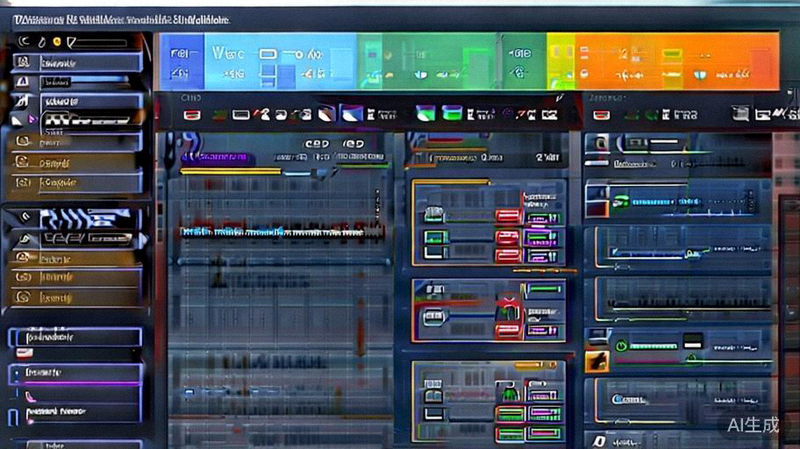Click the yellow progress bar in left track

230,171
